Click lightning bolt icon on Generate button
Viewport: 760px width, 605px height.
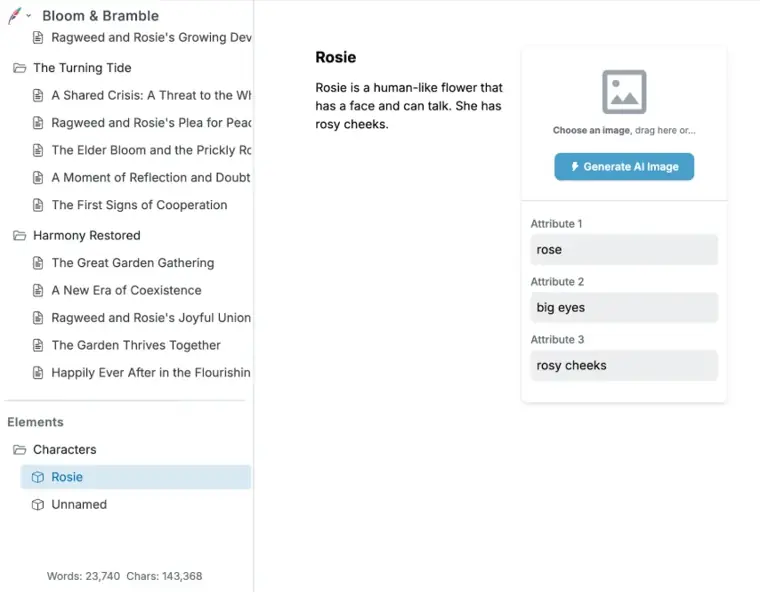575,167
